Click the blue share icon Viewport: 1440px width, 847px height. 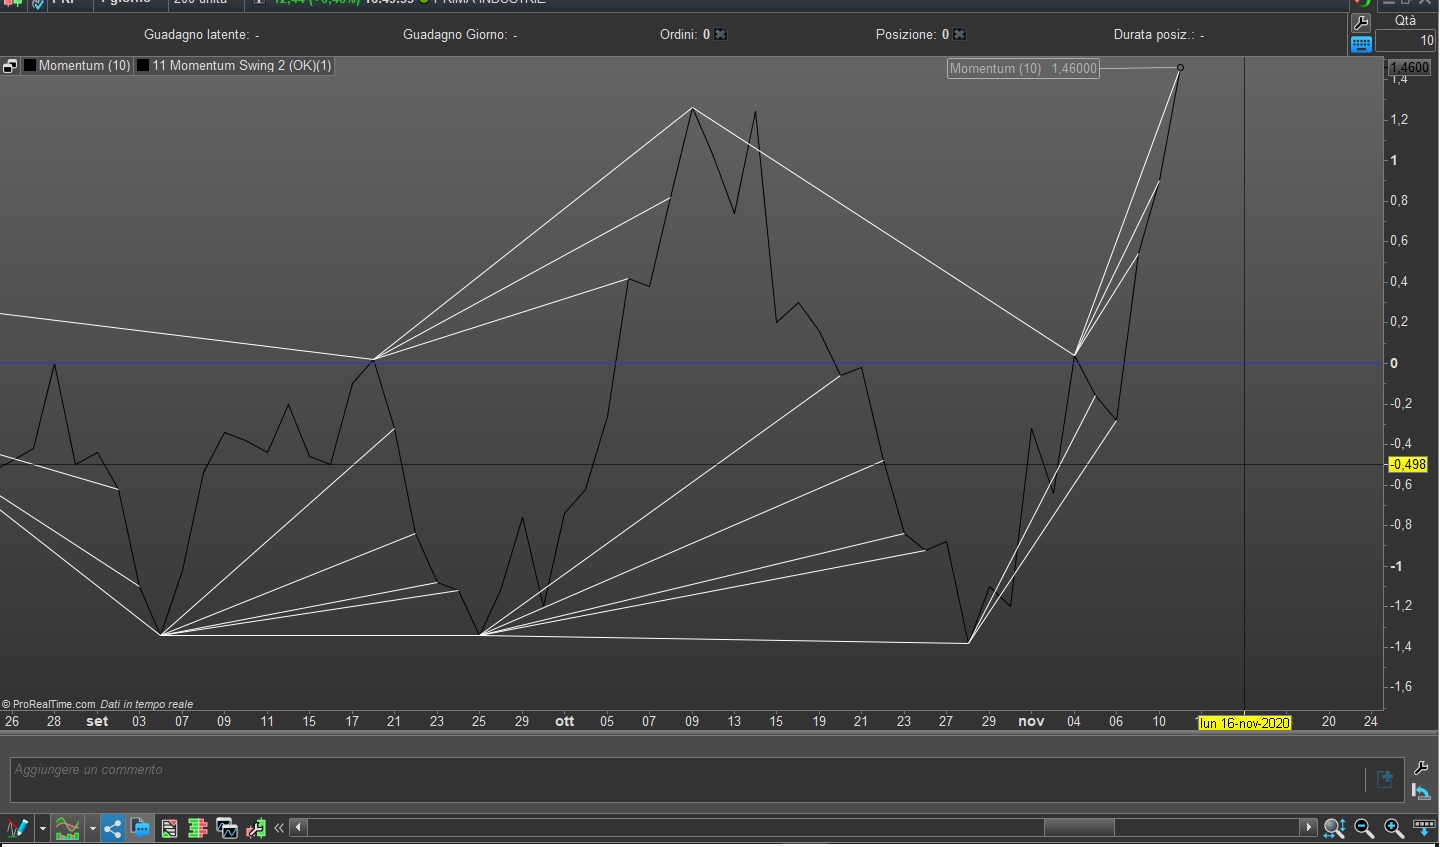click(x=113, y=828)
